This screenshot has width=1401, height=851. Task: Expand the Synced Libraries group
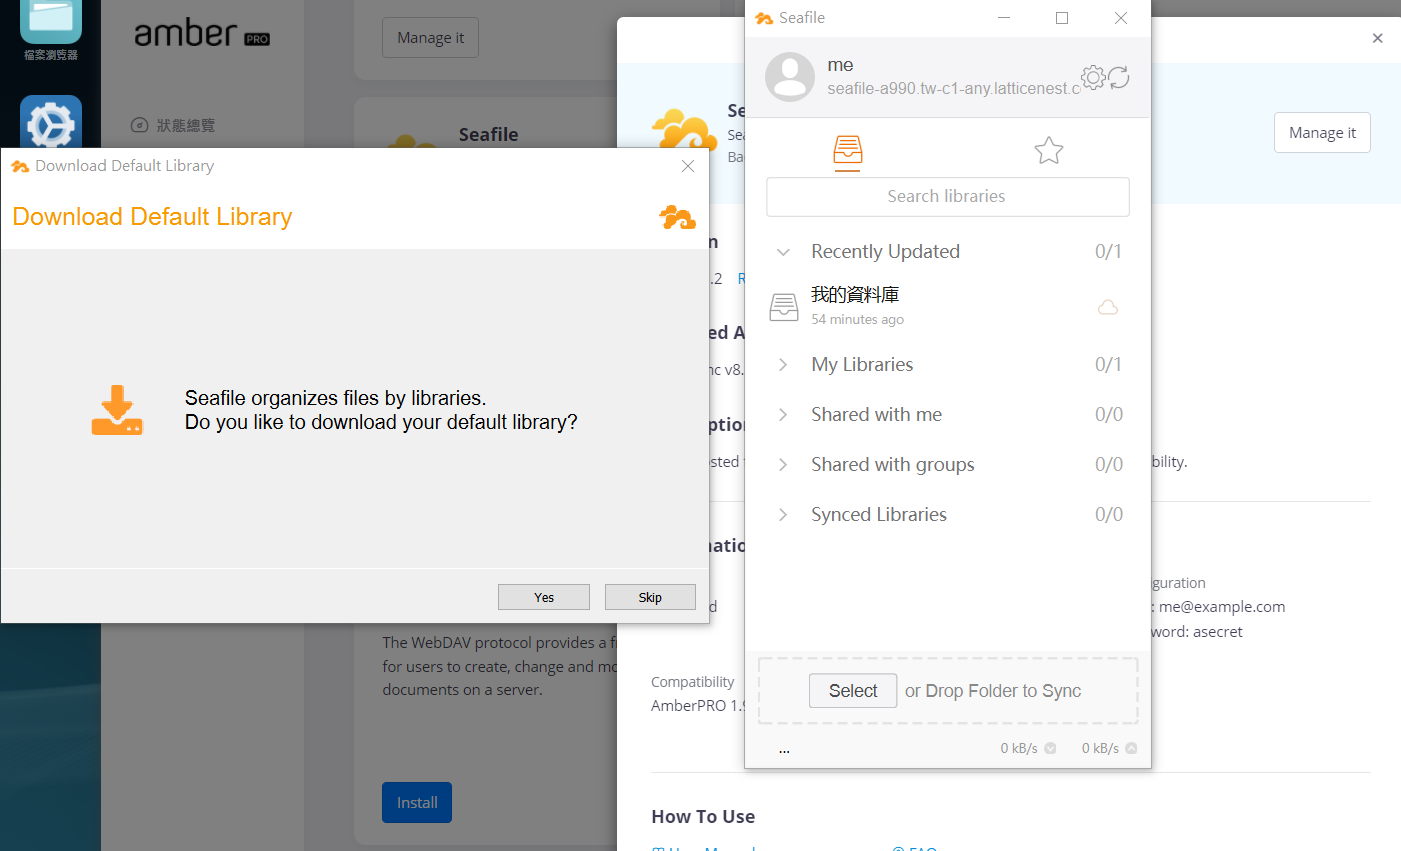[x=784, y=515]
